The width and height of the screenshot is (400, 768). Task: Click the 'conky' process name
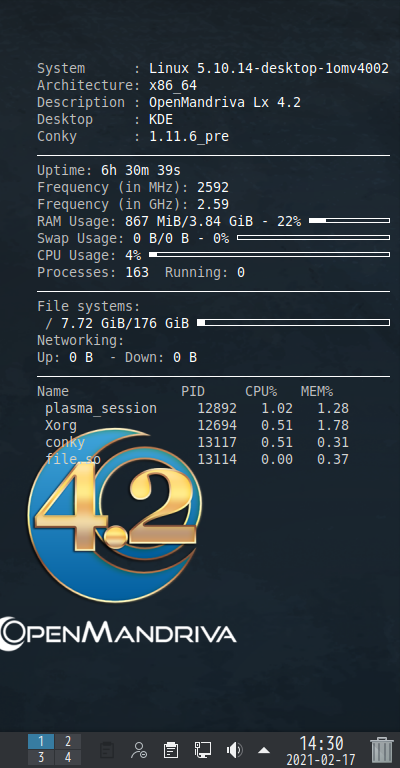65,442
